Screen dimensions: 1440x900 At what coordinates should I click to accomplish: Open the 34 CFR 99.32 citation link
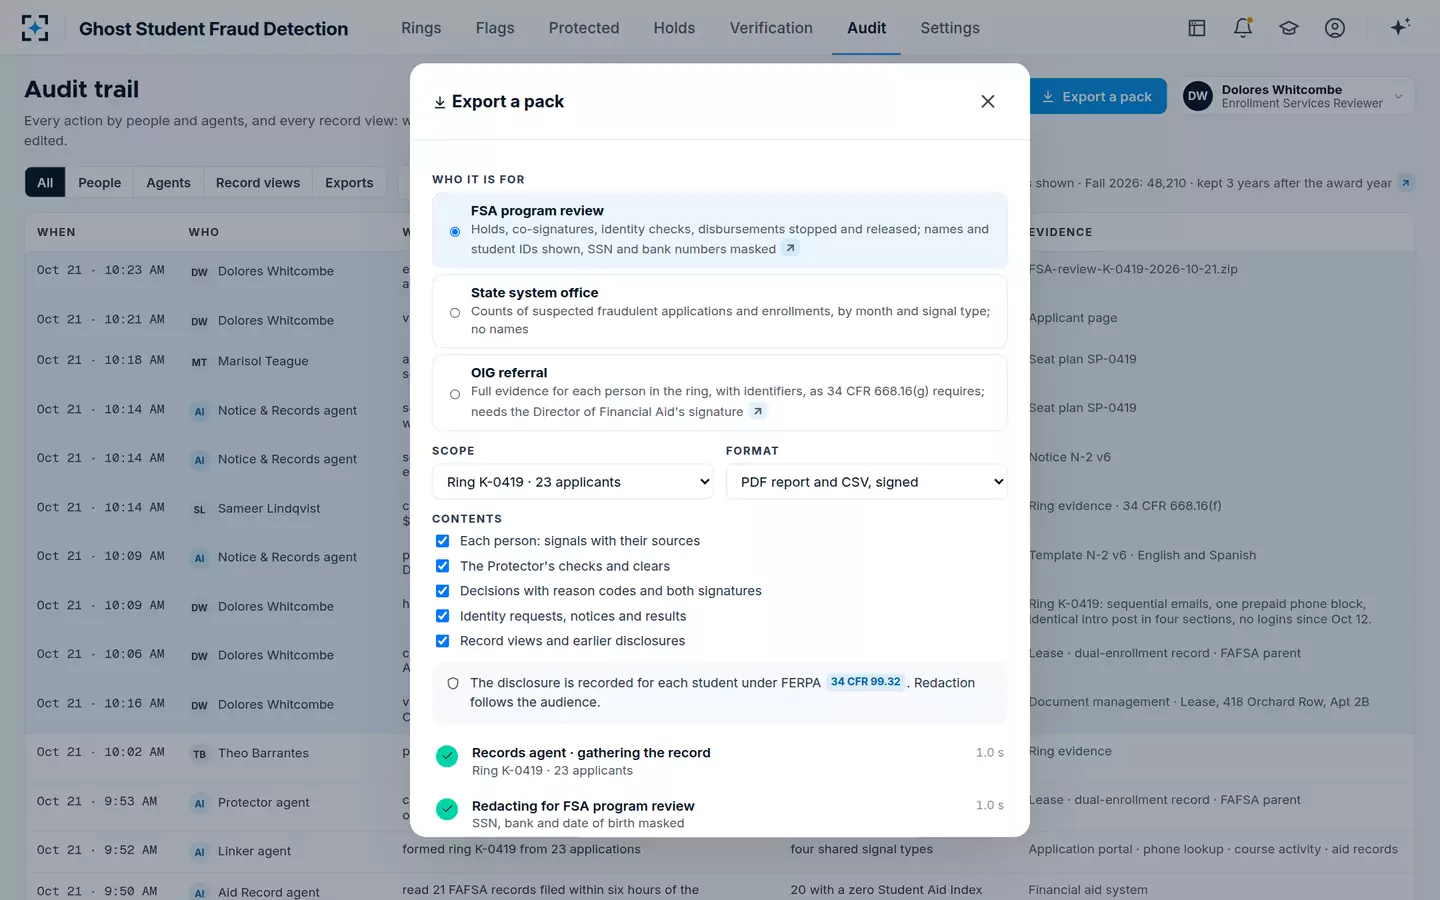865,682
